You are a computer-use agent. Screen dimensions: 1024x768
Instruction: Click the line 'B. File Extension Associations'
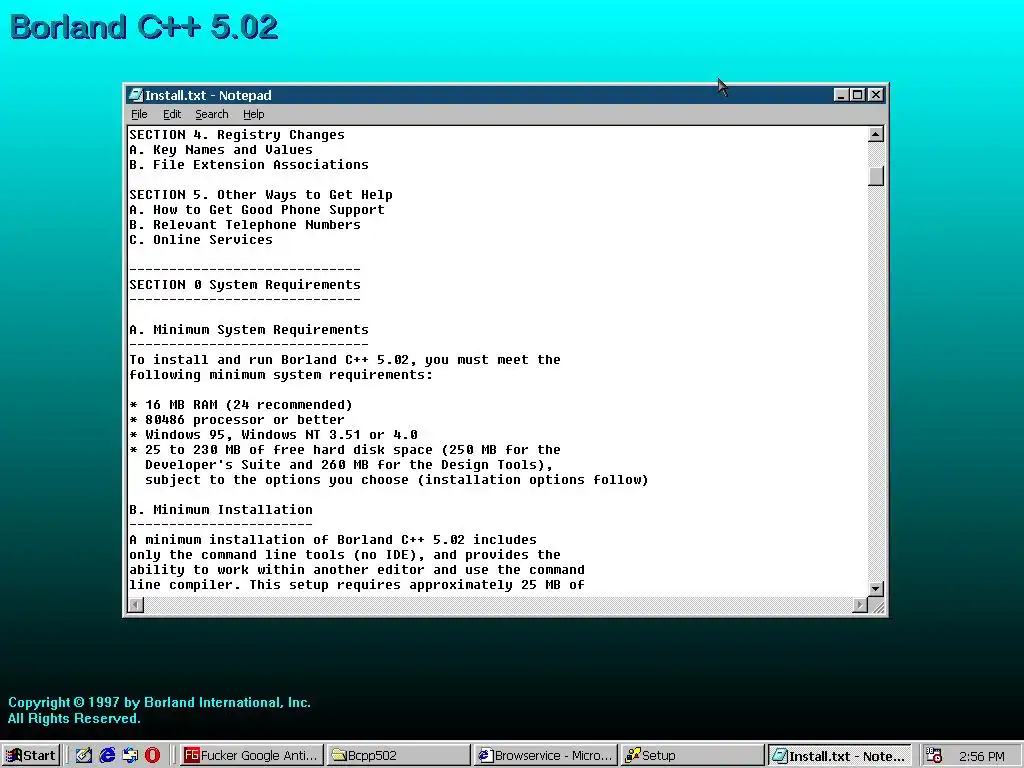point(249,165)
